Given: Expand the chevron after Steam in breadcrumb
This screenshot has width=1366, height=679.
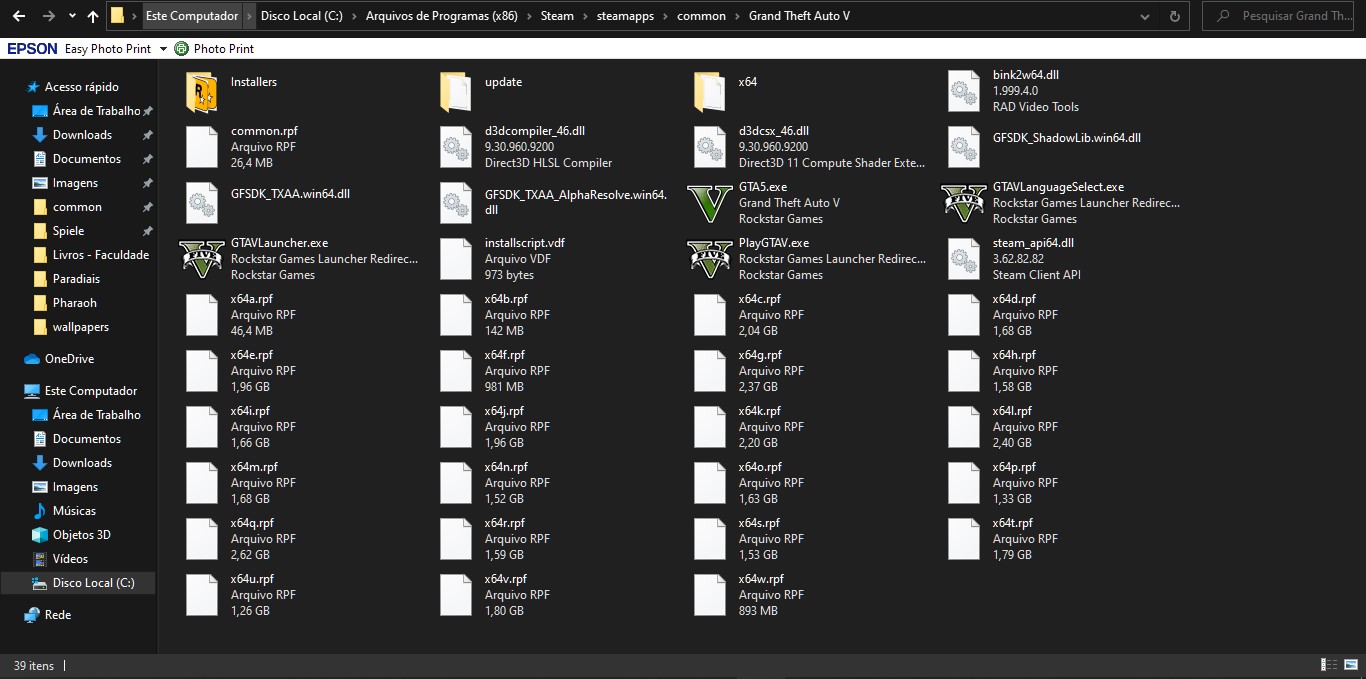Looking at the screenshot, I should 585,16.
